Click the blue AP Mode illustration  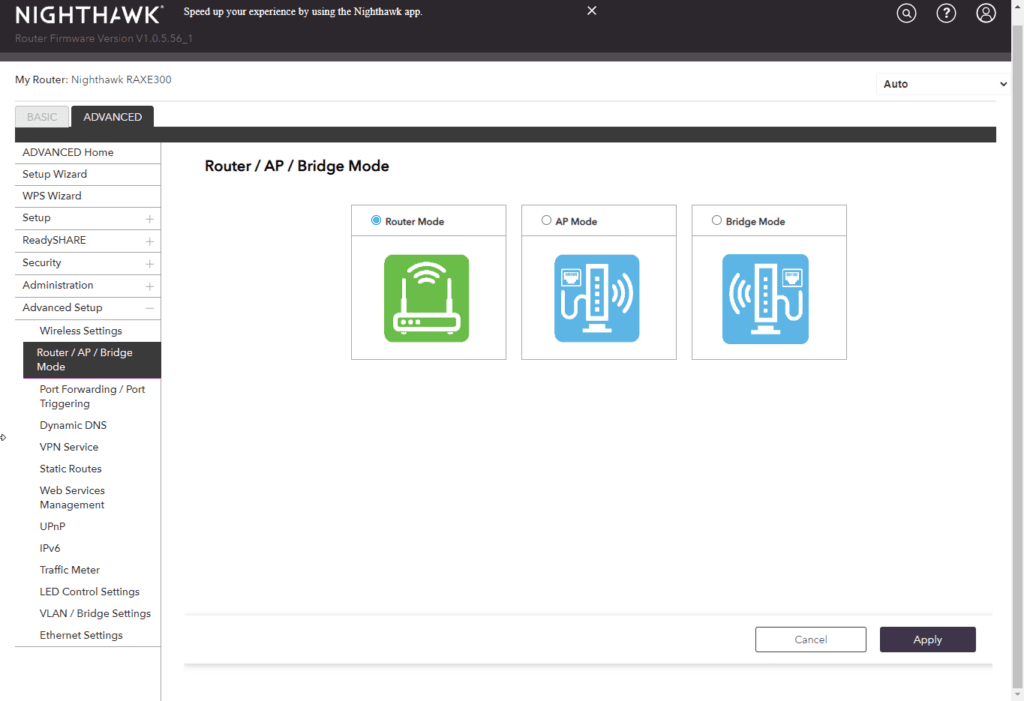tap(597, 298)
